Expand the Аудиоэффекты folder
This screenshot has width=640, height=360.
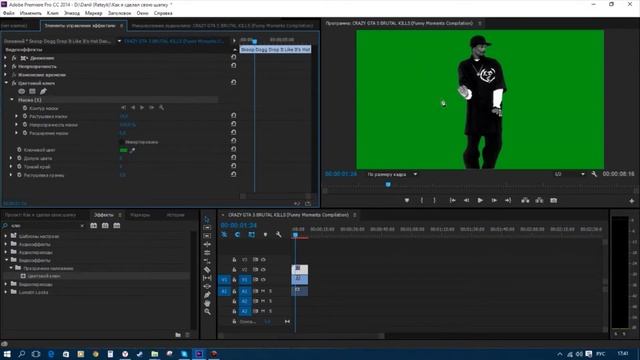pyautogui.click(x=6, y=244)
